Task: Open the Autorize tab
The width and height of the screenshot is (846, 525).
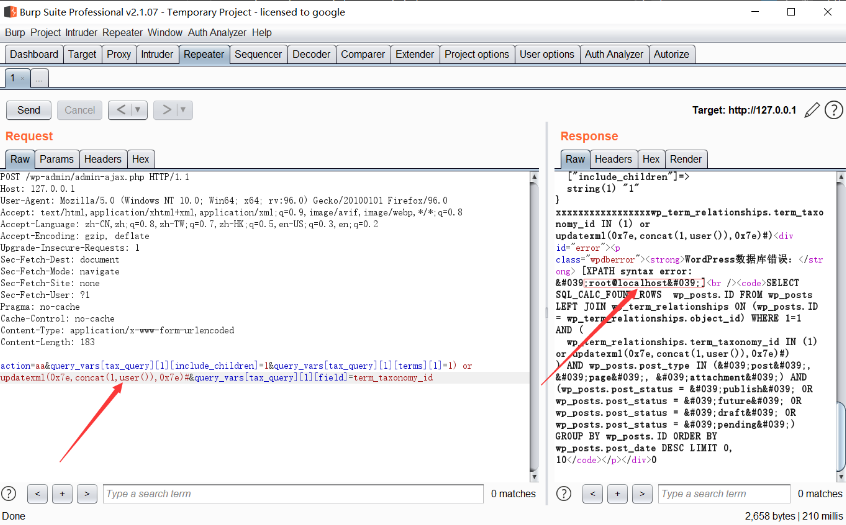Action: pyautogui.click(x=671, y=54)
